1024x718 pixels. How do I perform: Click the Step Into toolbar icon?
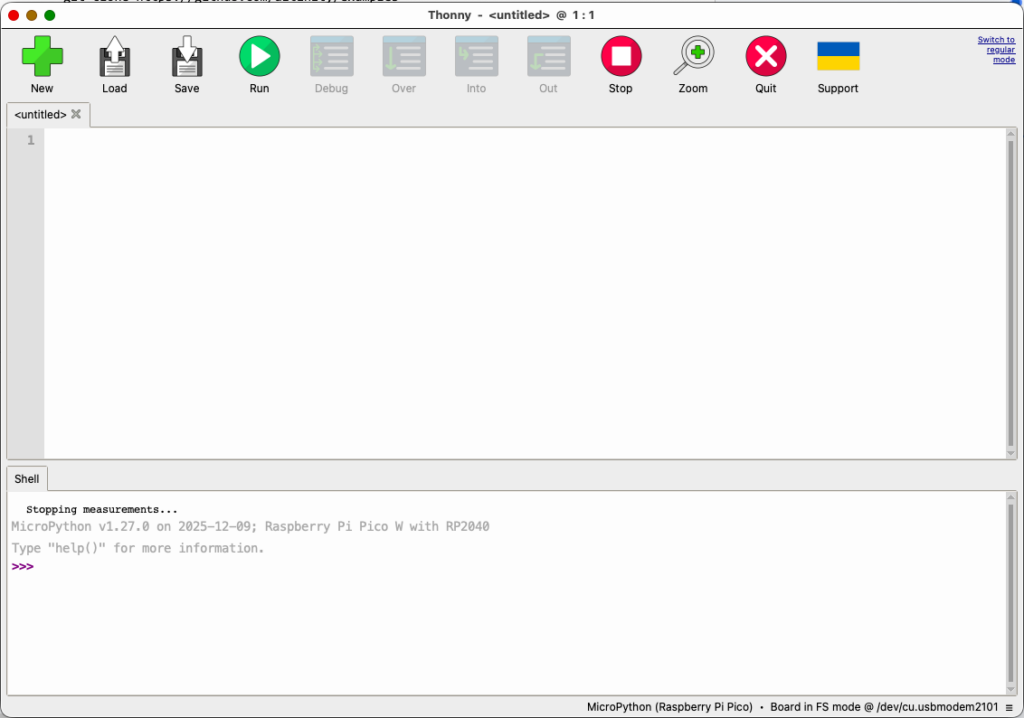coord(476,57)
